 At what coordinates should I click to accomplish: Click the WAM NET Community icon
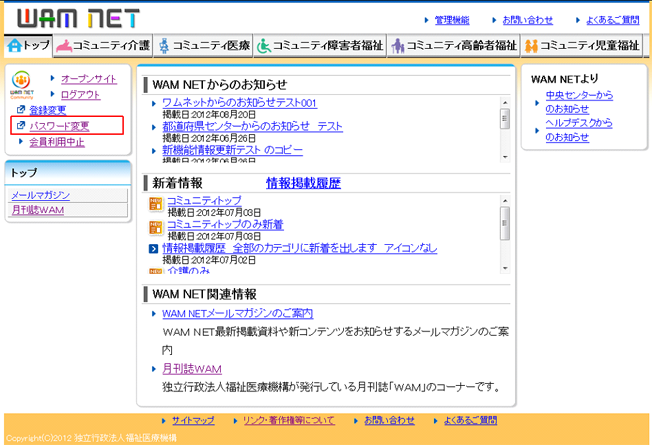21,85
